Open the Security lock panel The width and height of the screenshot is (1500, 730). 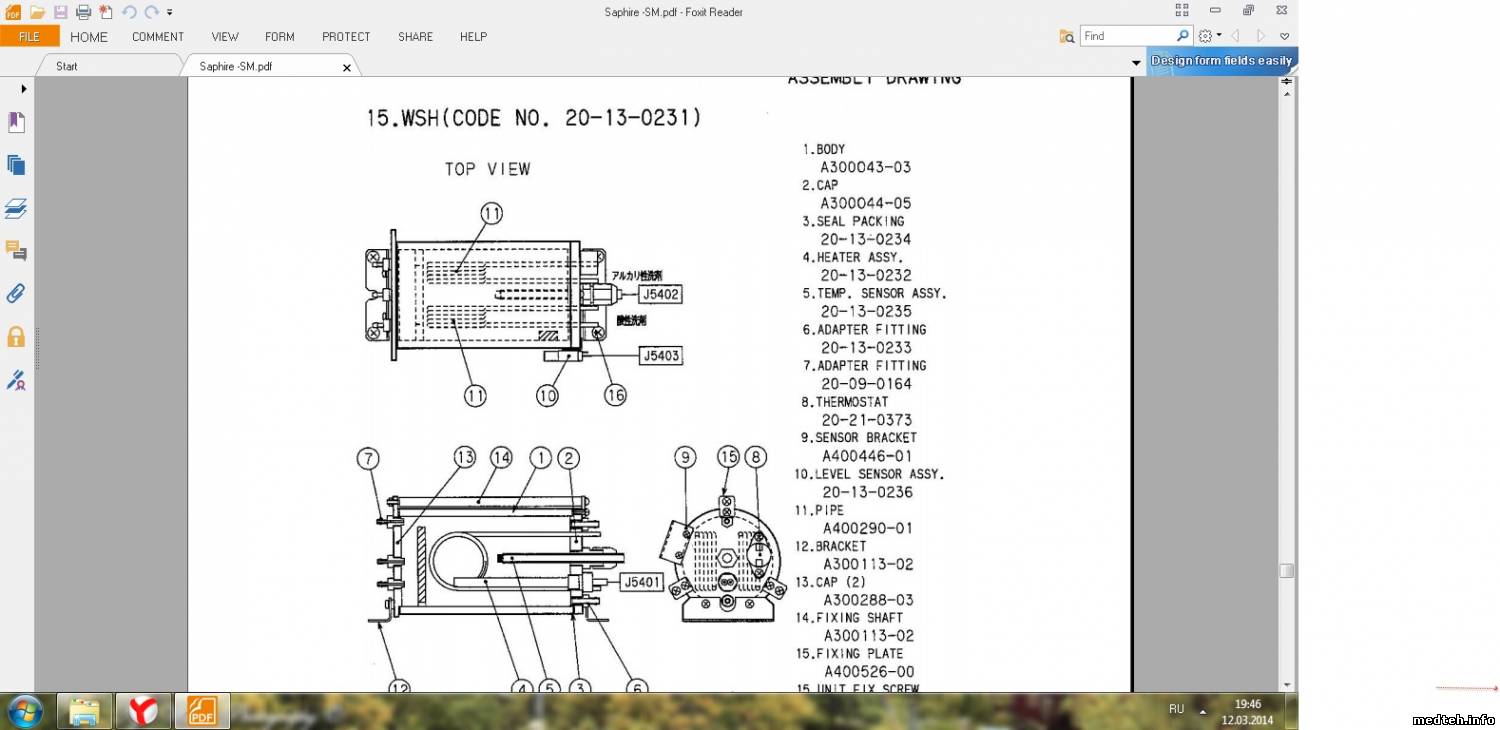(x=16, y=336)
